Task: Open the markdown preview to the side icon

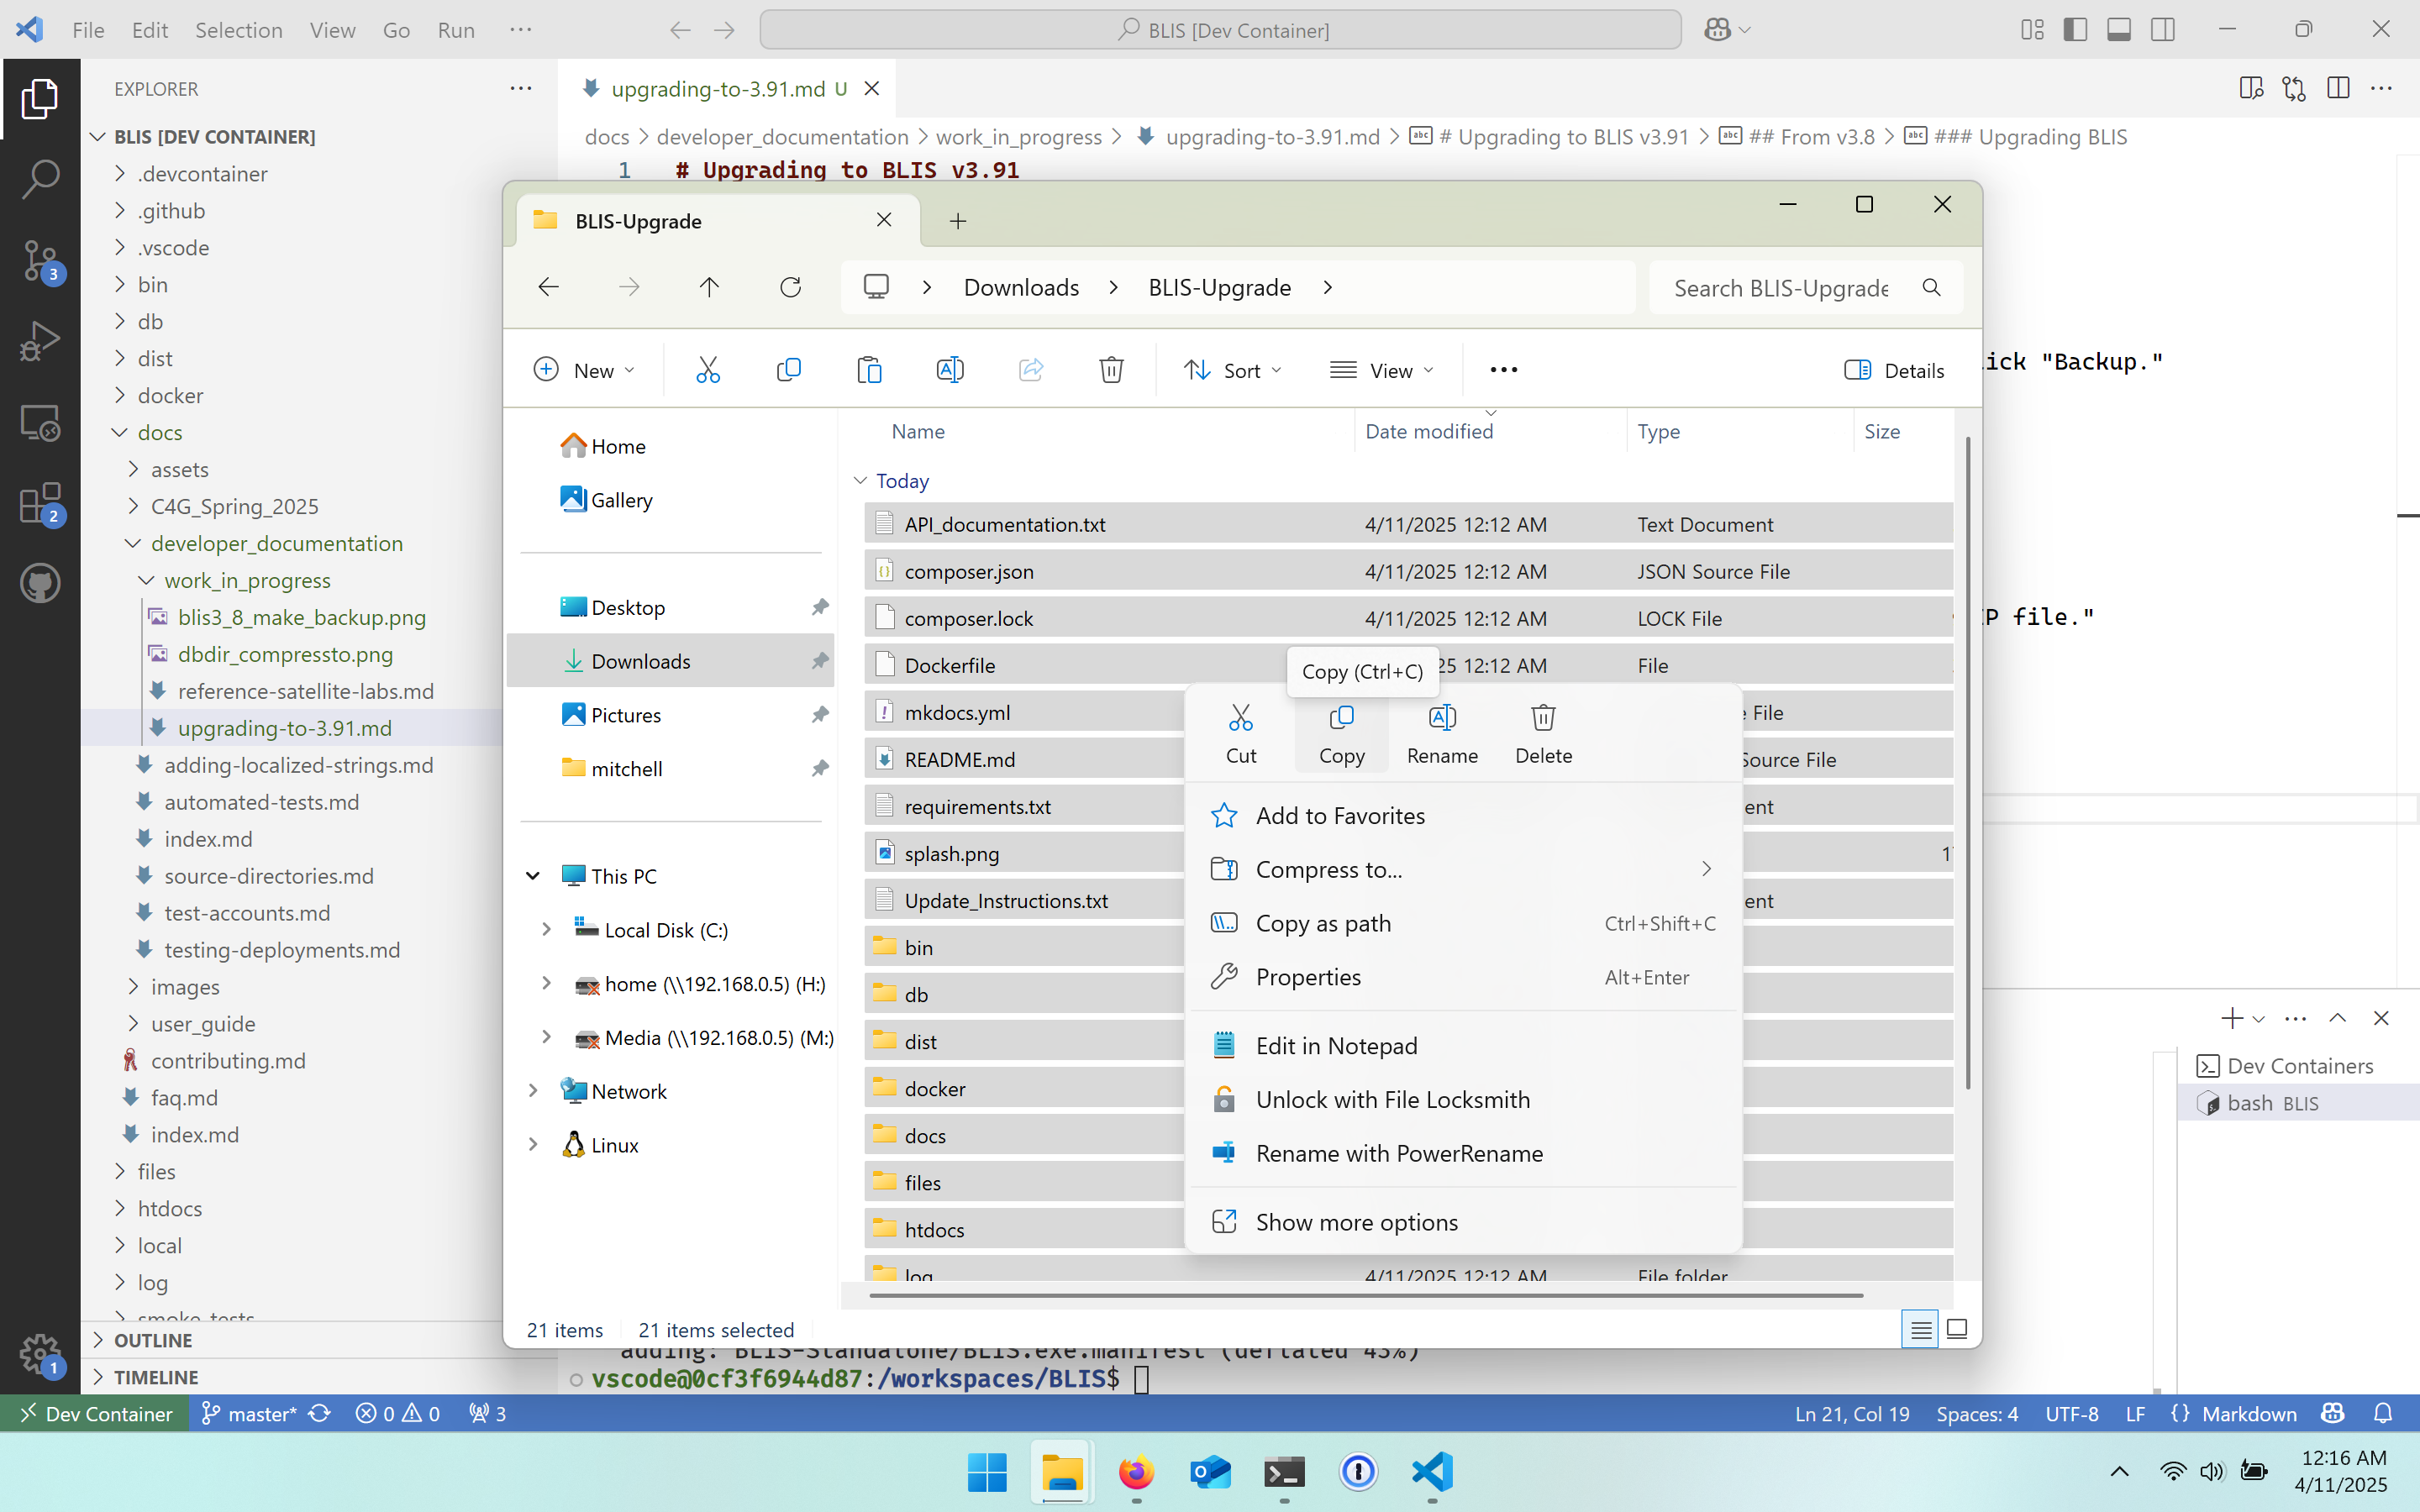Action: 2251,88
